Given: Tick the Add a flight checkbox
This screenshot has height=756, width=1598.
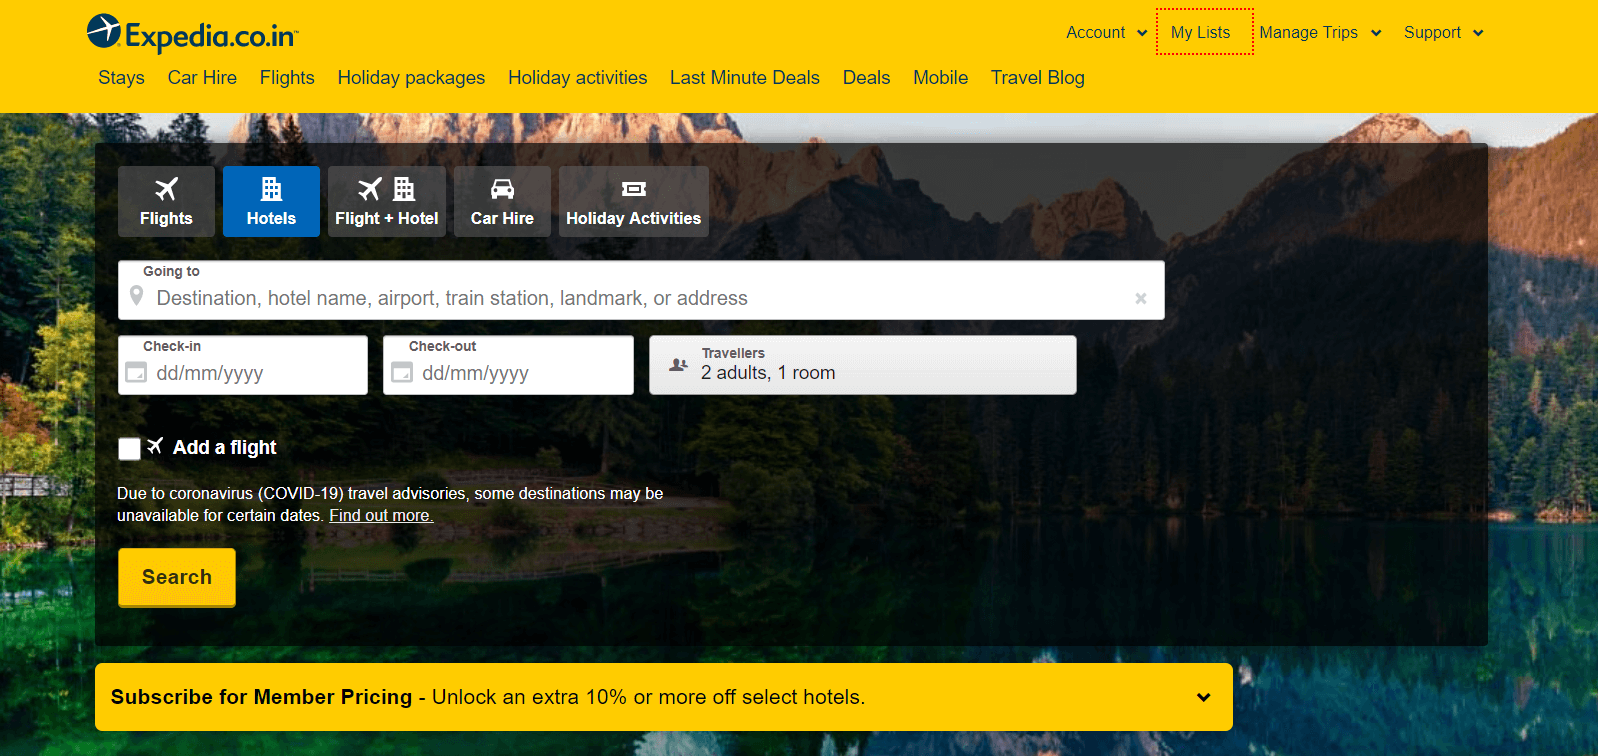Looking at the screenshot, I should point(129,449).
